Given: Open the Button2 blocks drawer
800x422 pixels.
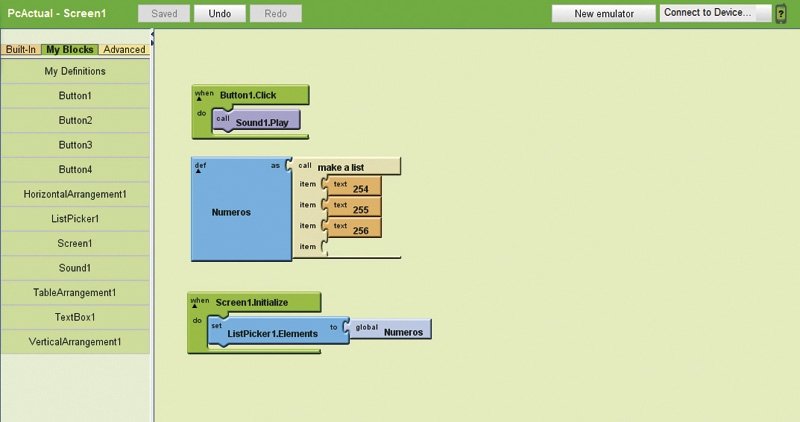Looking at the screenshot, I should 75,120.
